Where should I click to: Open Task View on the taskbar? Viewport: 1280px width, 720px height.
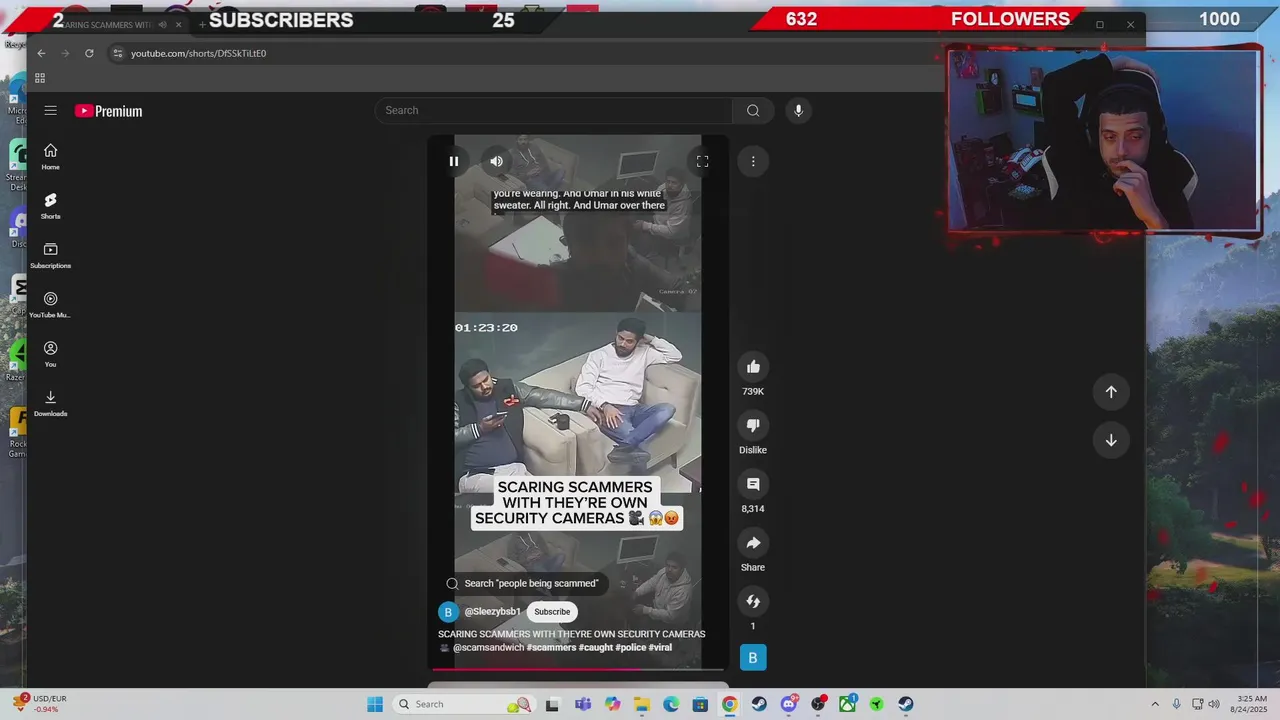point(552,704)
